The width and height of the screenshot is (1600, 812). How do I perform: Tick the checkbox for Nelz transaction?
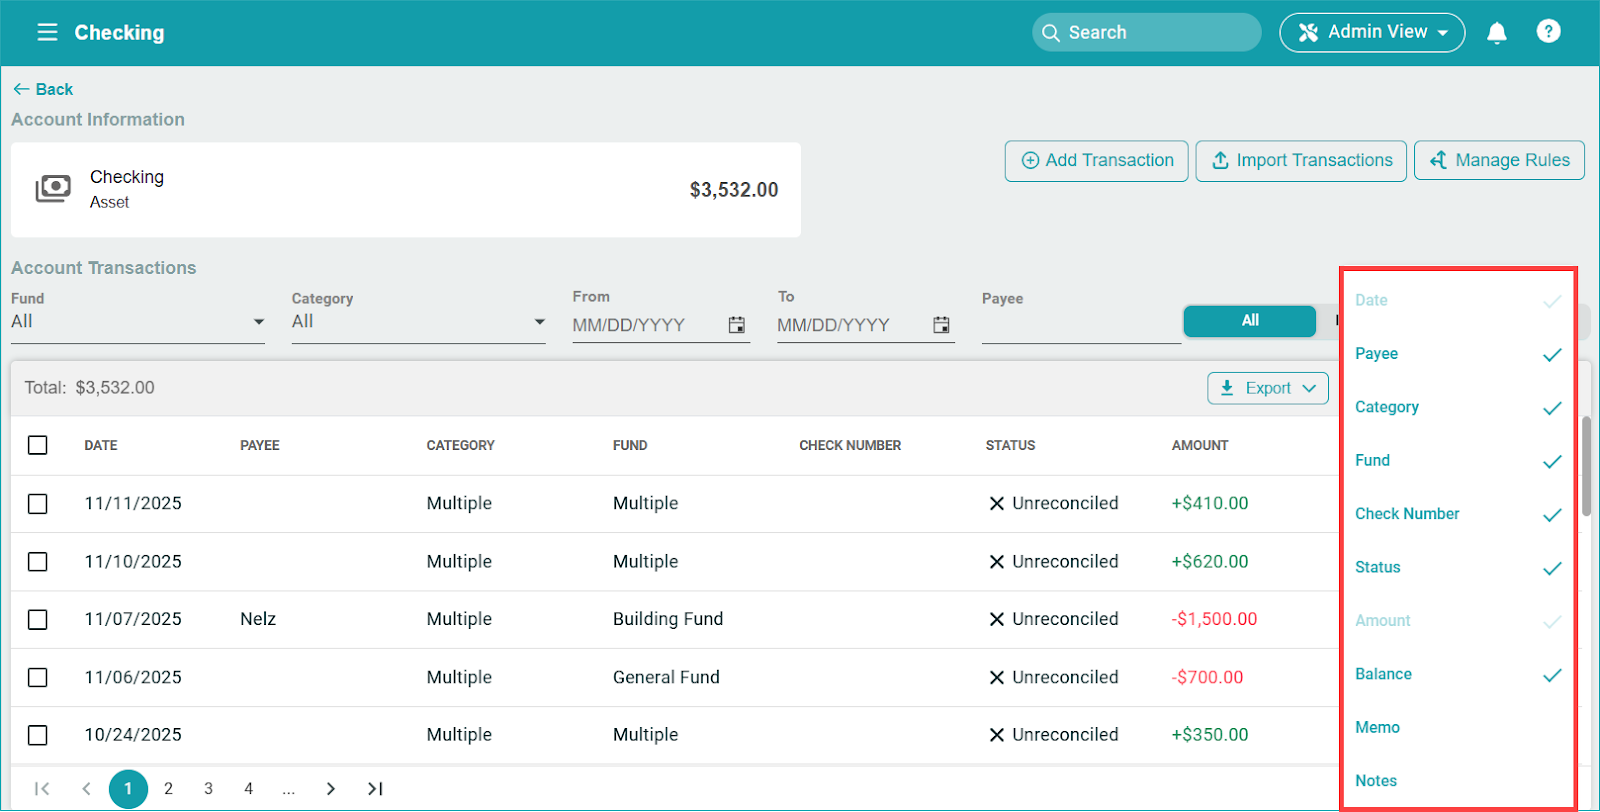(x=38, y=620)
